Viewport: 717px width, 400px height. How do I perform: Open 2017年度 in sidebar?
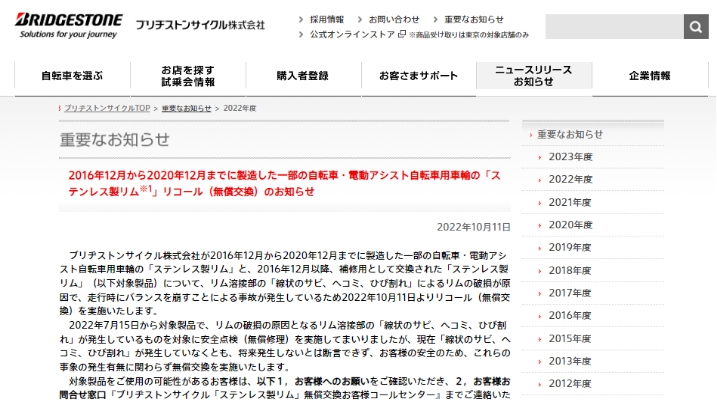[570, 293]
